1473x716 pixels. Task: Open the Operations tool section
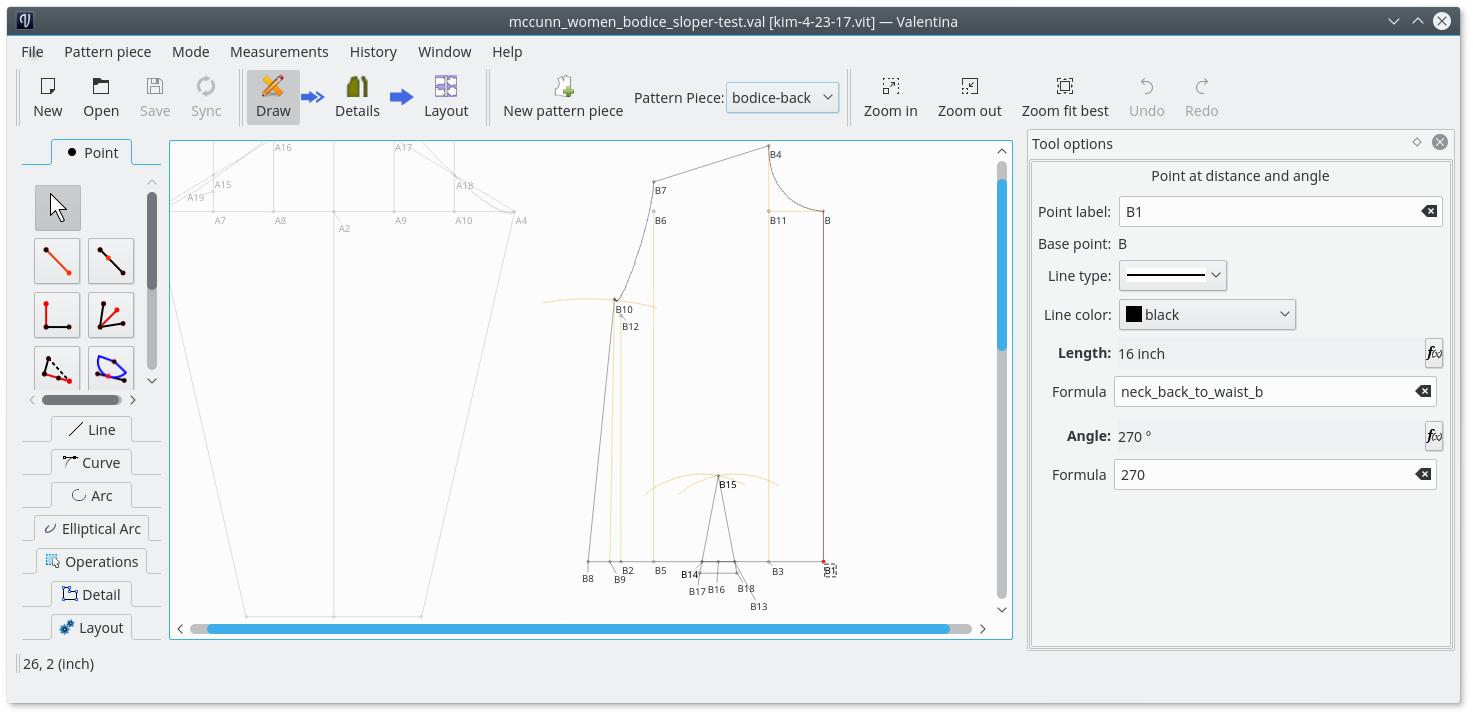pyautogui.click(x=91, y=562)
